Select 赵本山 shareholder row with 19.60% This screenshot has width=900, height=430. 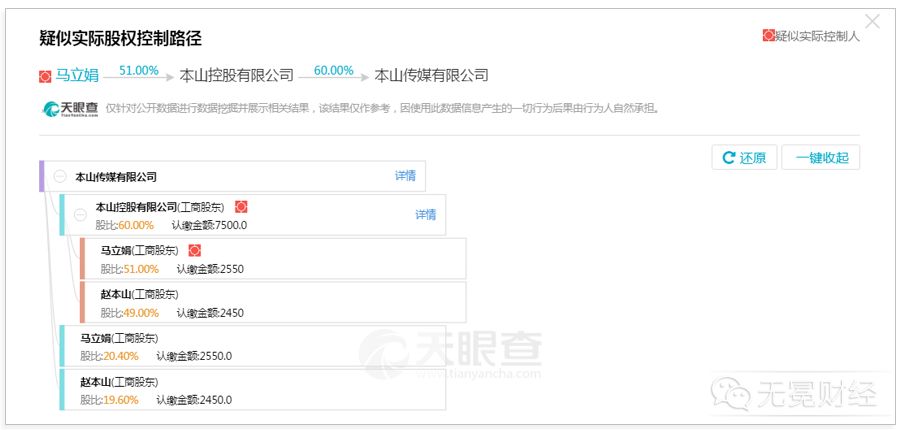pyautogui.click(x=253, y=390)
